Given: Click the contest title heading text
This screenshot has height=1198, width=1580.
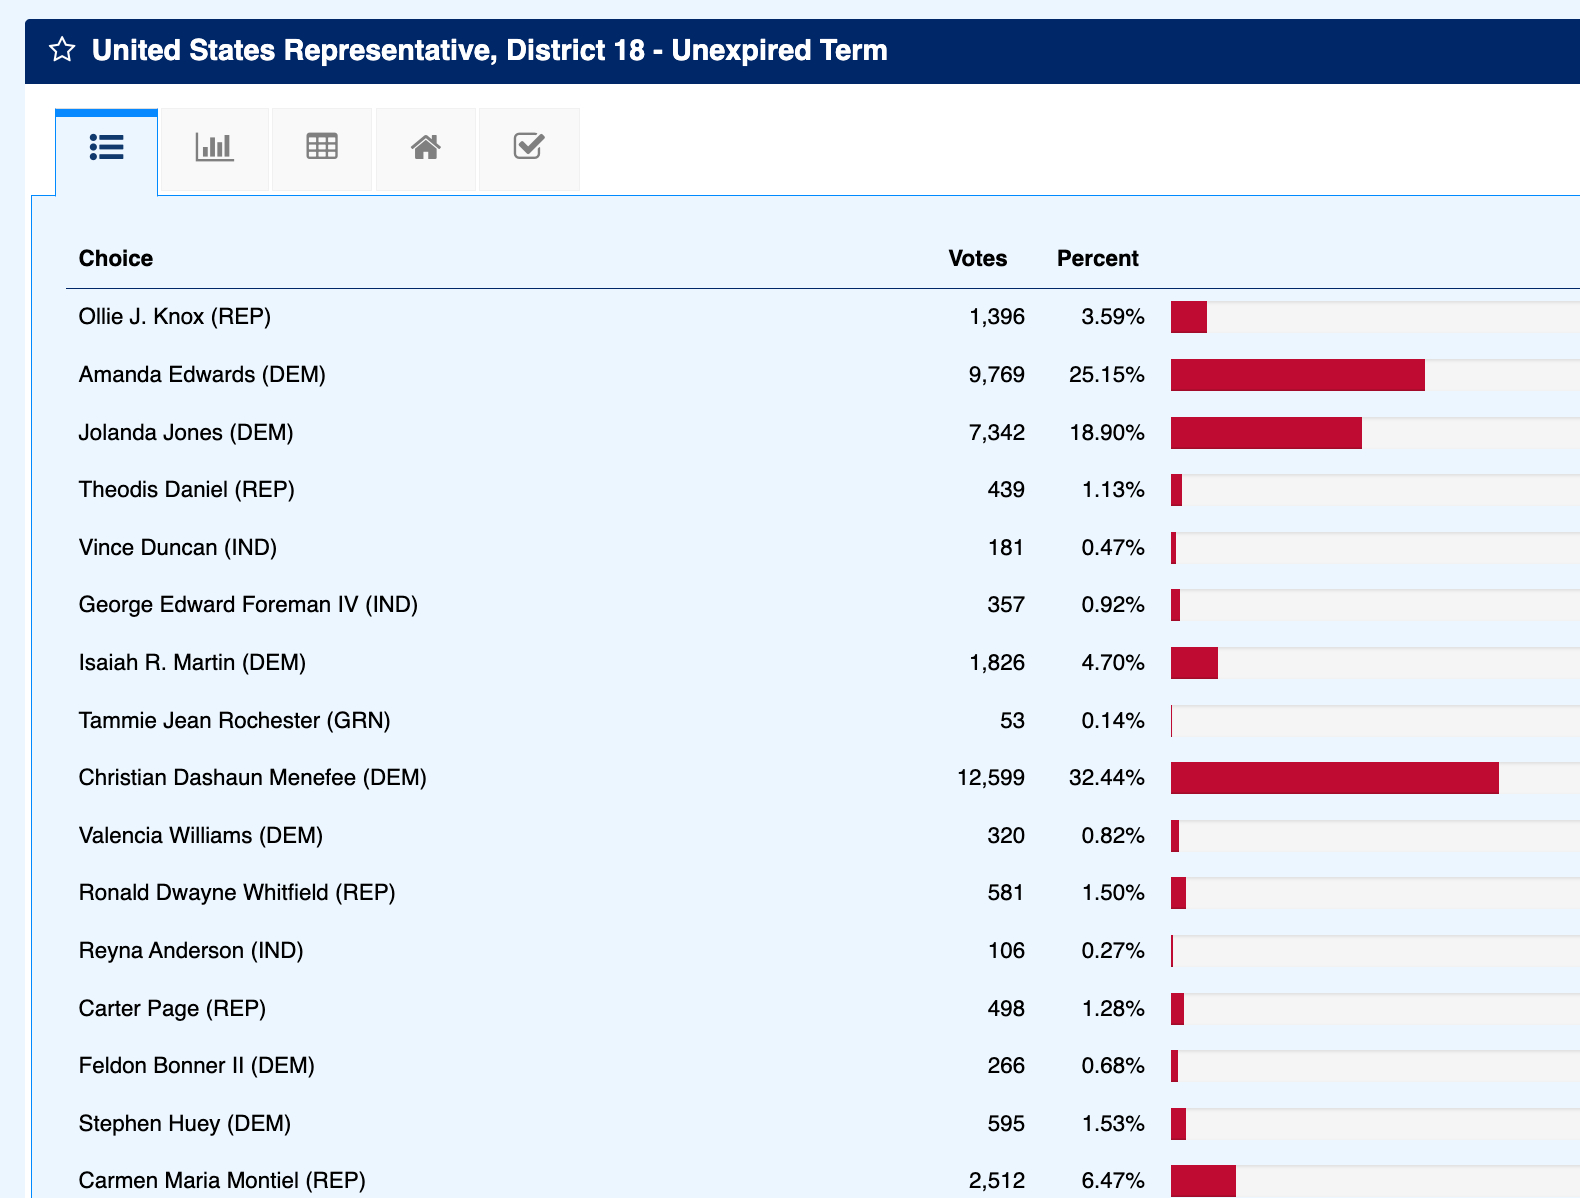Looking at the screenshot, I should (489, 50).
